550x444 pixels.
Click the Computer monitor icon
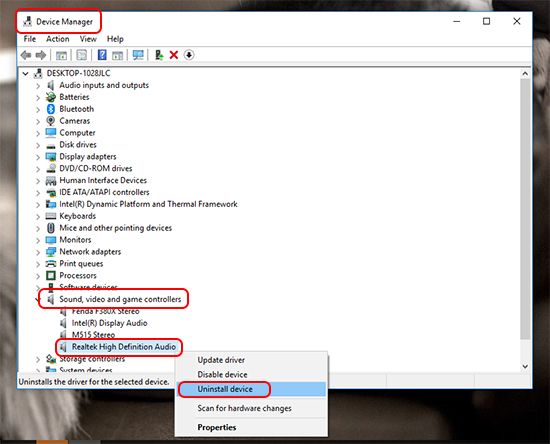(51, 133)
